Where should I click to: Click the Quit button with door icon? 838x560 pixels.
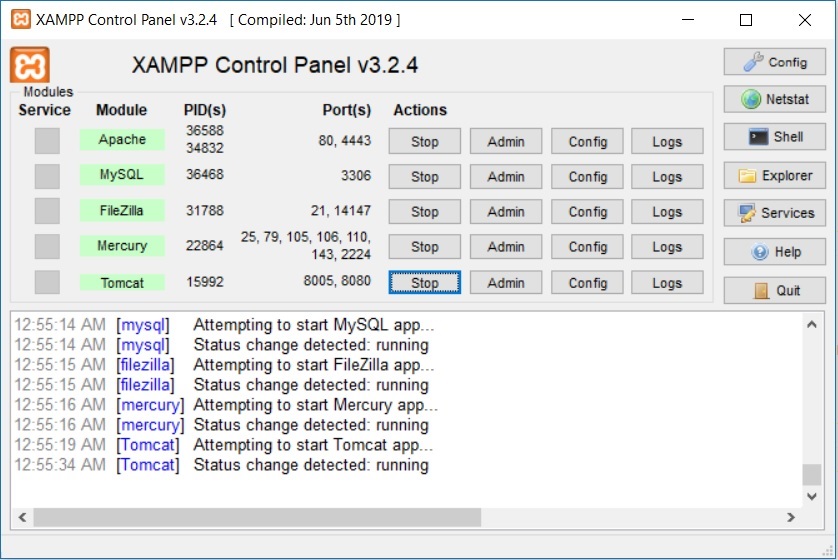(774, 290)
